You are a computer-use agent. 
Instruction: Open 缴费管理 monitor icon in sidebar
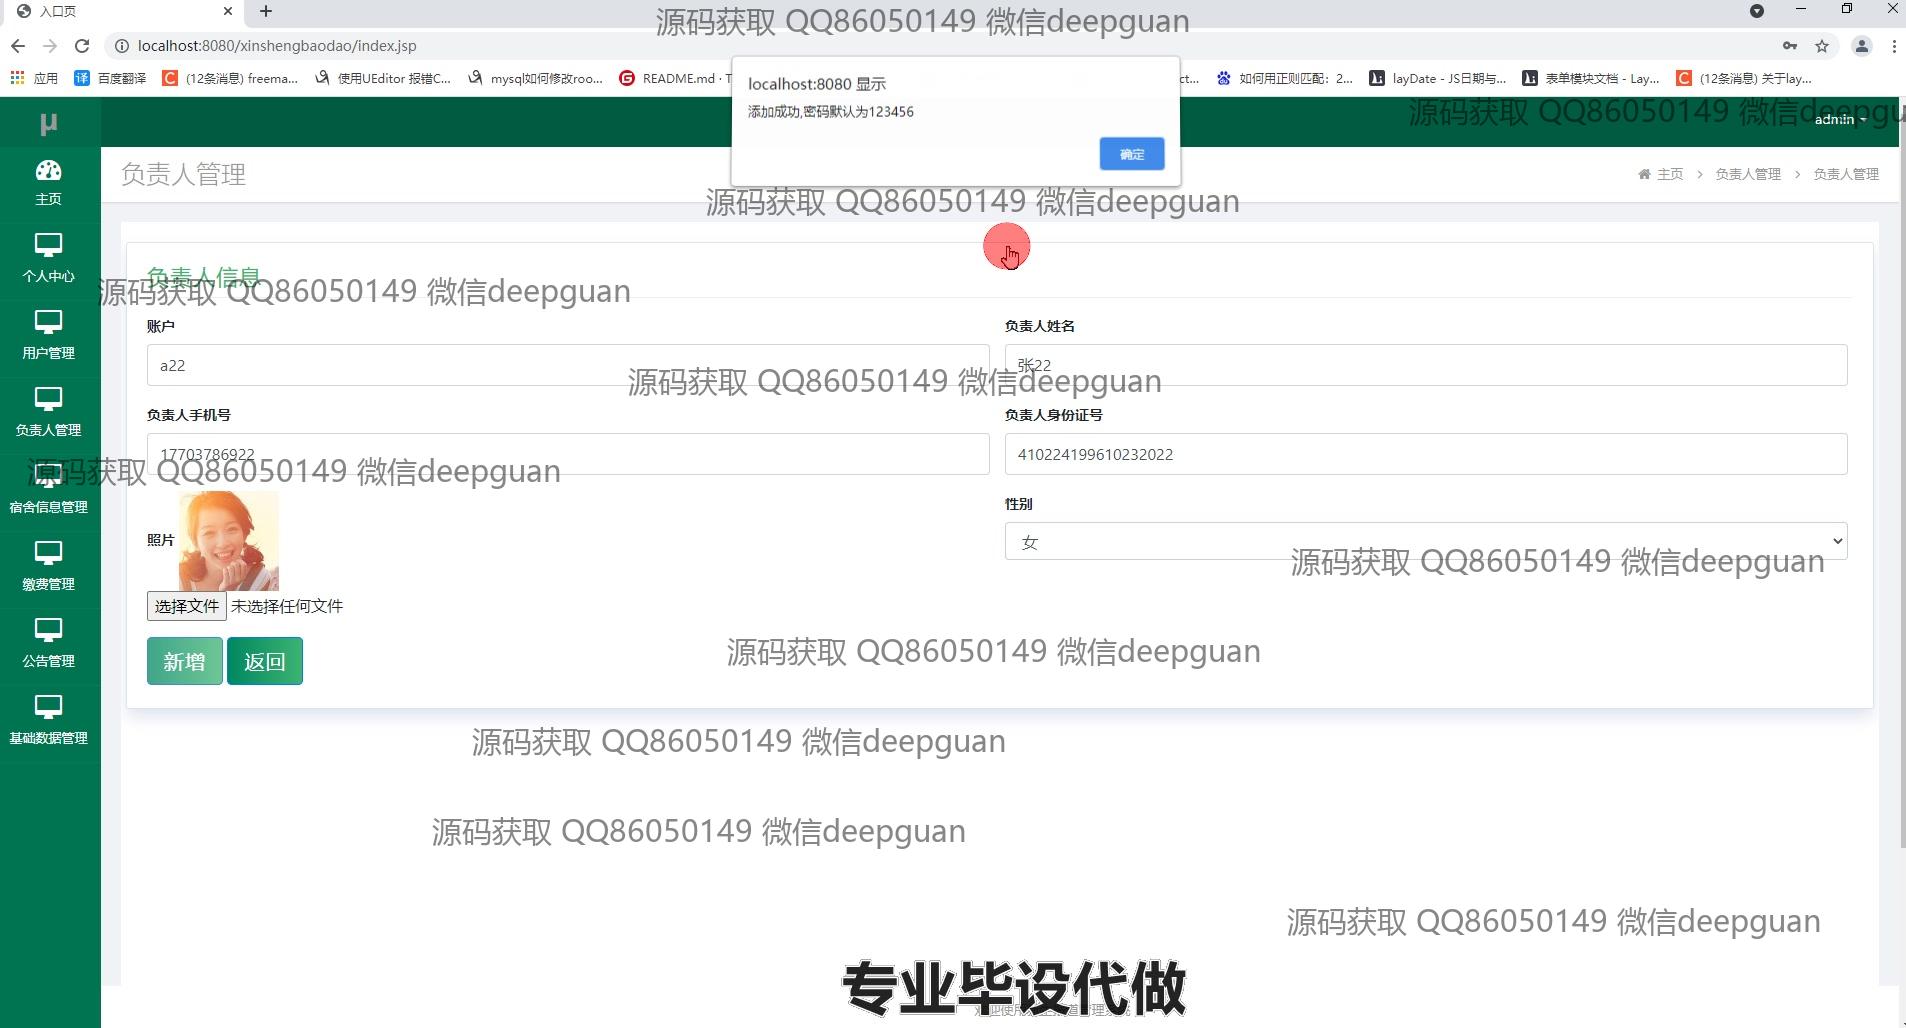(x=48, y=553)
